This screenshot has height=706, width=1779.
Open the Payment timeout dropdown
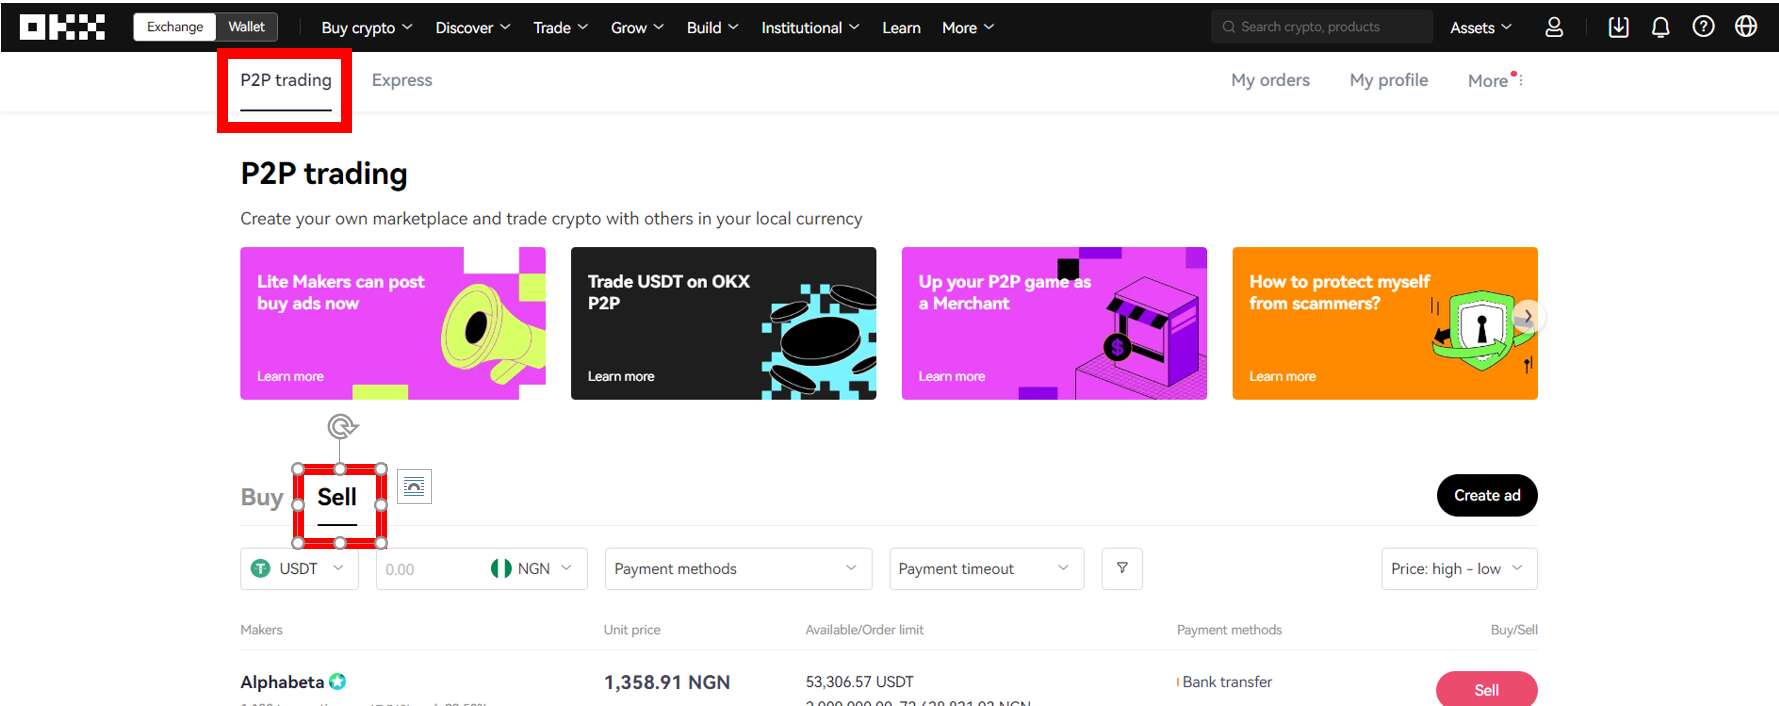[986, 568]
